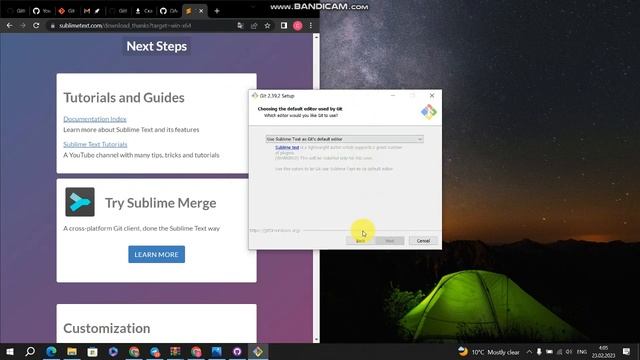Click the Git logo in the setup header
This screenshot has width=640, height=360.
point(429,112)
